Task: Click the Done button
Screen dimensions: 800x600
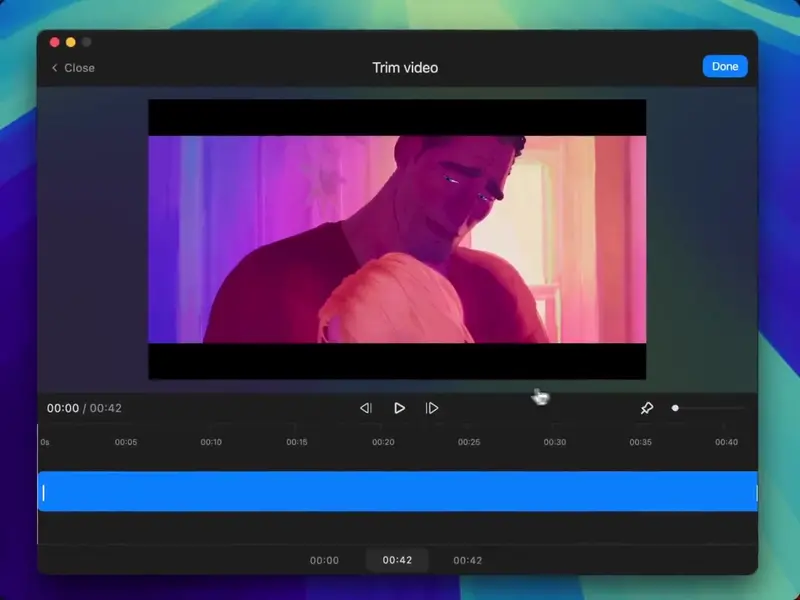Action: [x=724, y=66]
